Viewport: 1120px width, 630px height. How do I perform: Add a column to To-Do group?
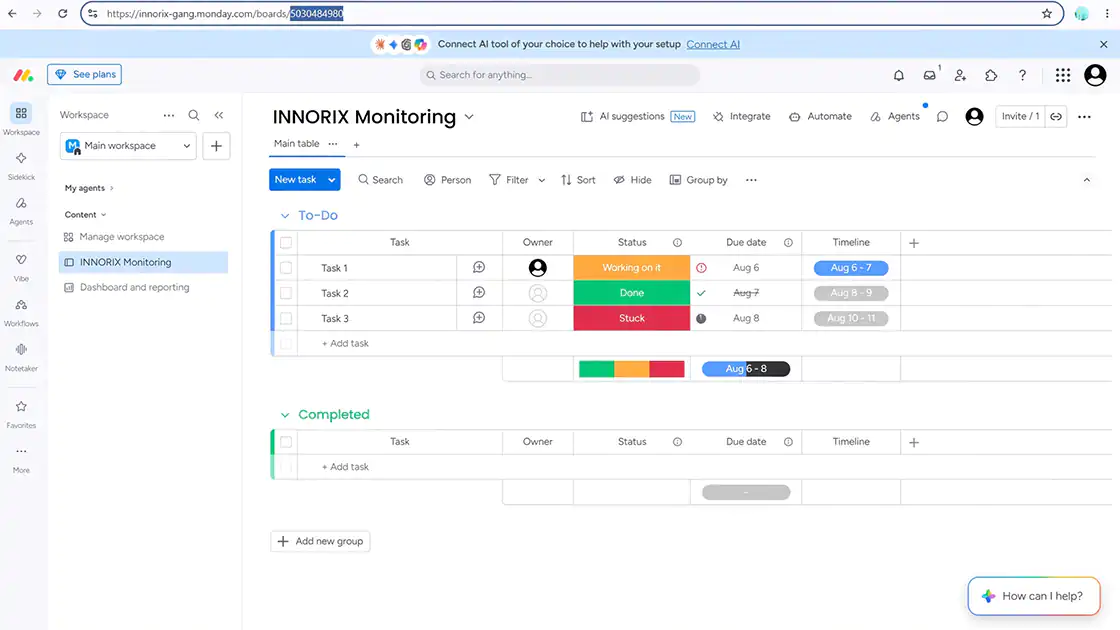coord(914,243)
